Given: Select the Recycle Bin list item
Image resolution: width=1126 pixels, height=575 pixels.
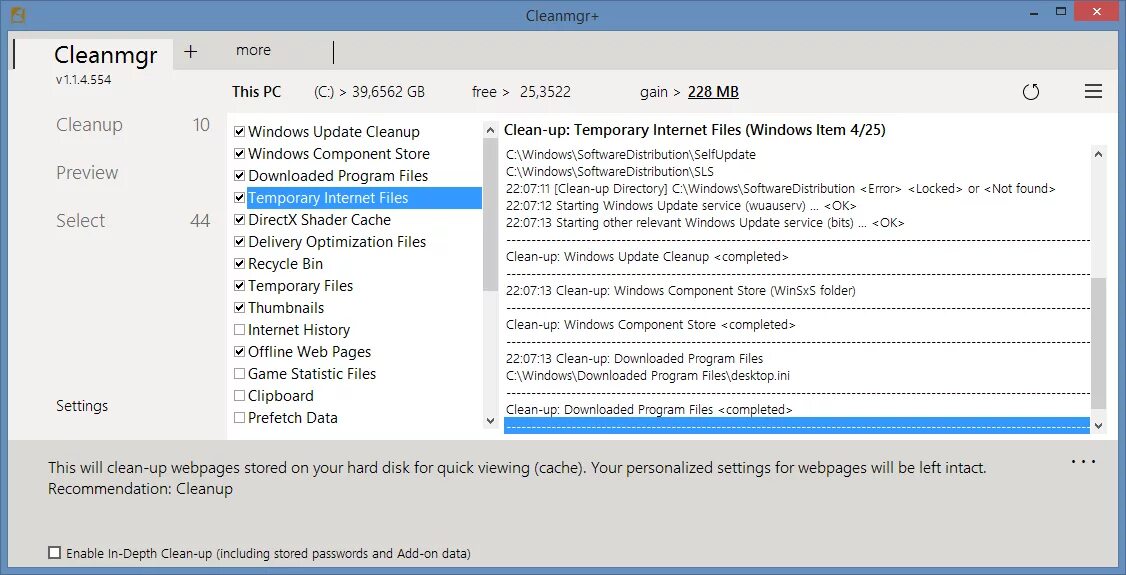Looking at the screenshot, I should (285, 264).
